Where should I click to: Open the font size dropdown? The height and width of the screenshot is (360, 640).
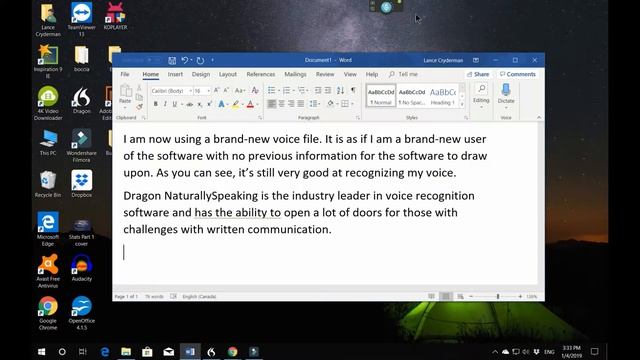pos(209,91)
